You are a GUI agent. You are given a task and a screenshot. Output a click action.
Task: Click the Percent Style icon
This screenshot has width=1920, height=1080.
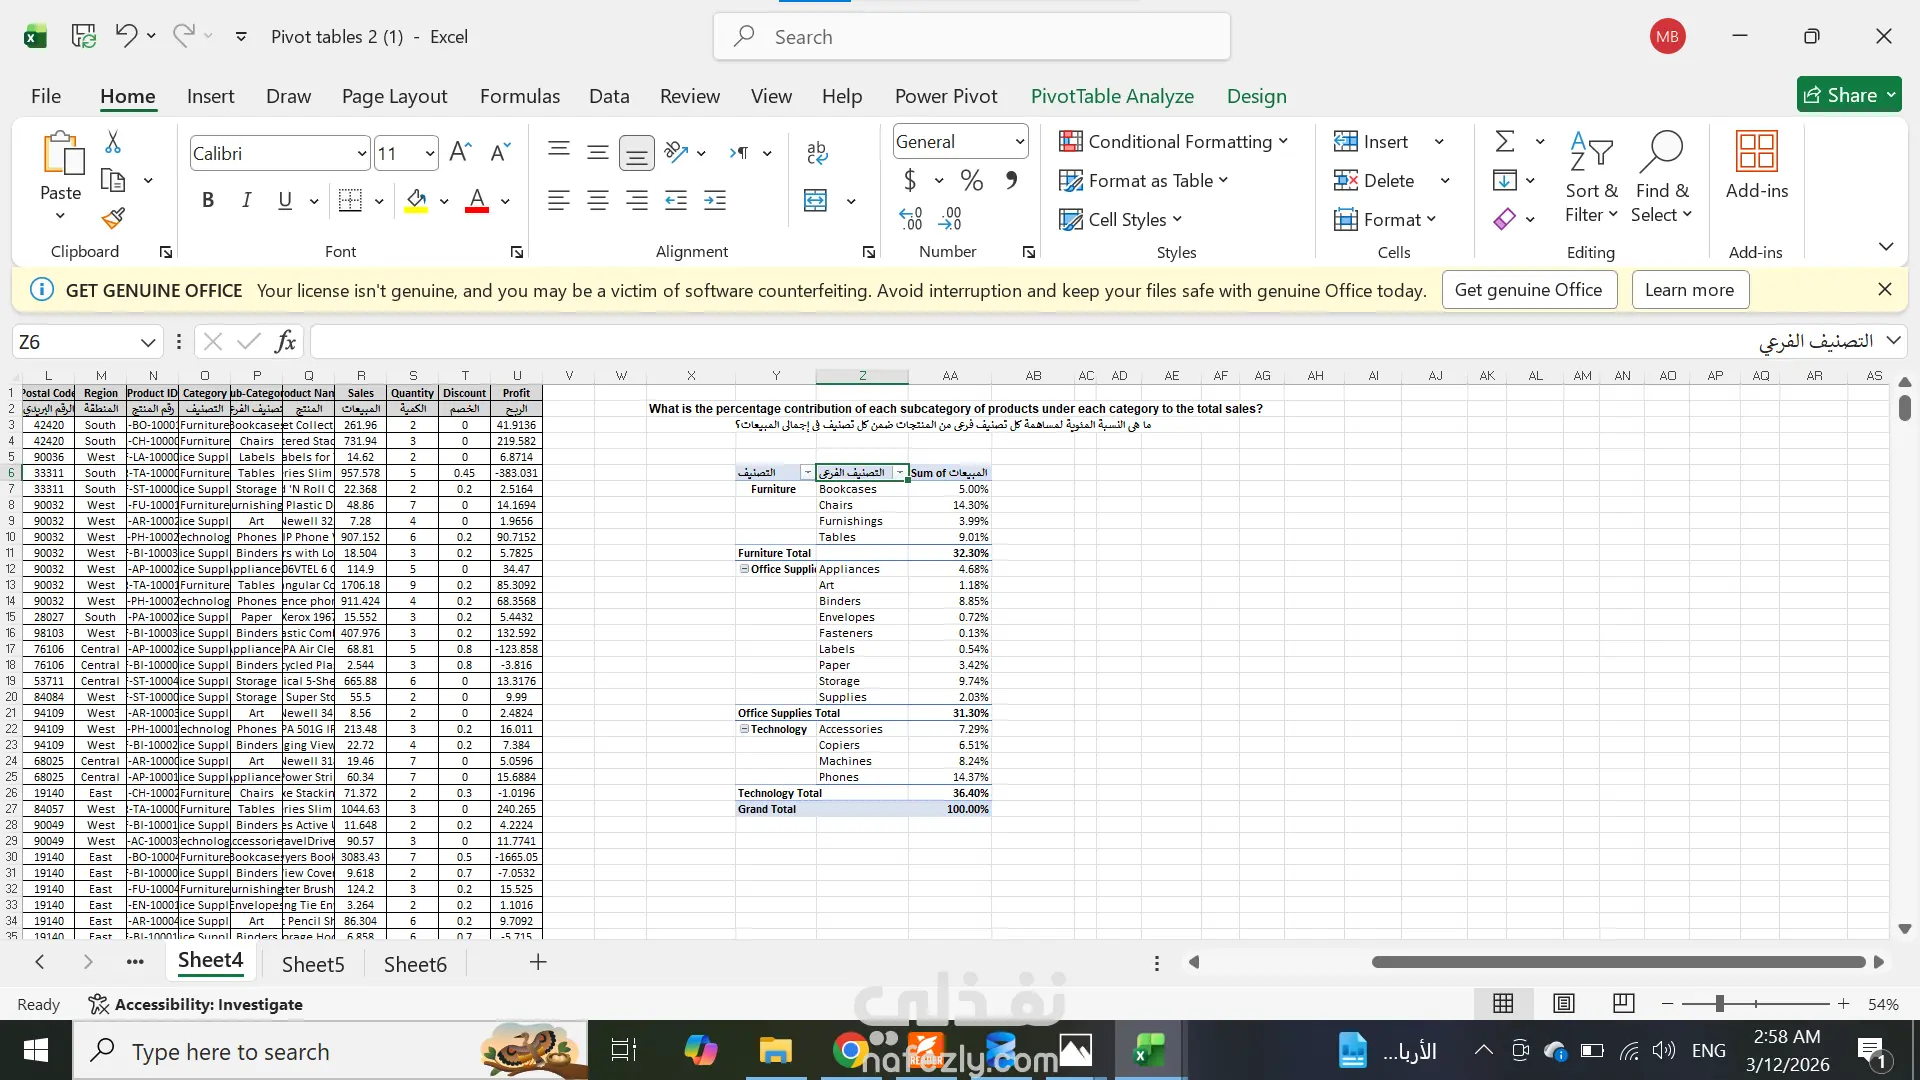coord(971,180)
